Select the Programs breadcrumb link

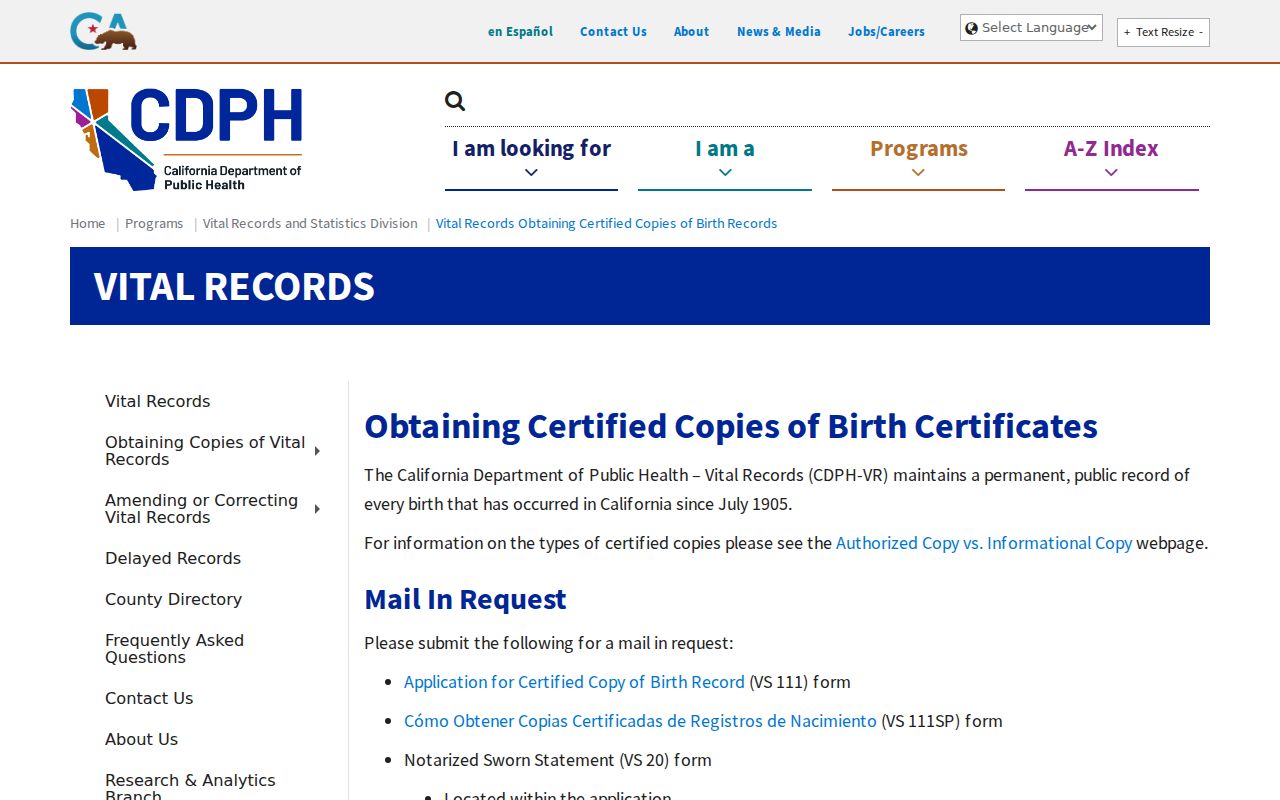pyautogui.click(x=154, y=223)
